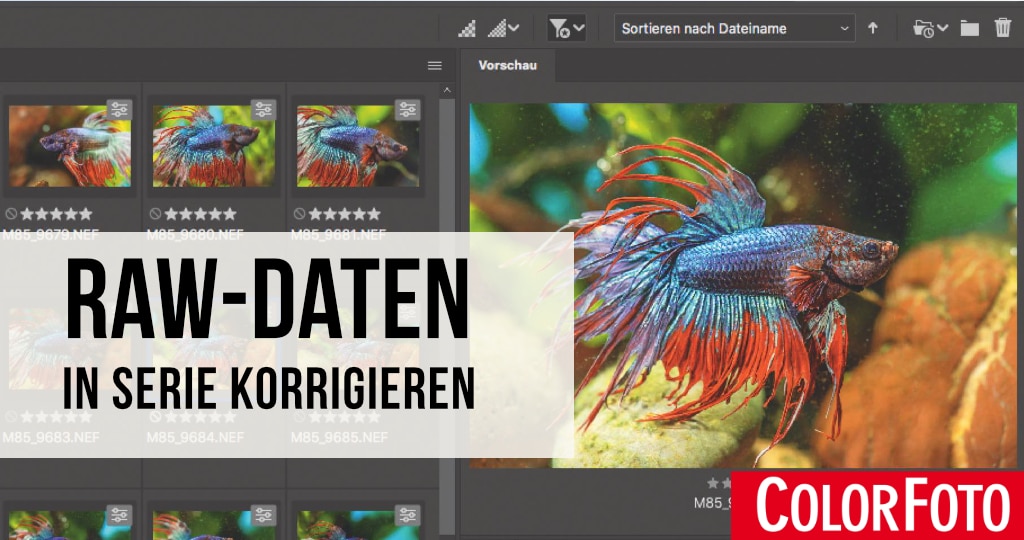
Task: Delete the item with the trash icon
Action: [x=1002, y=28]
